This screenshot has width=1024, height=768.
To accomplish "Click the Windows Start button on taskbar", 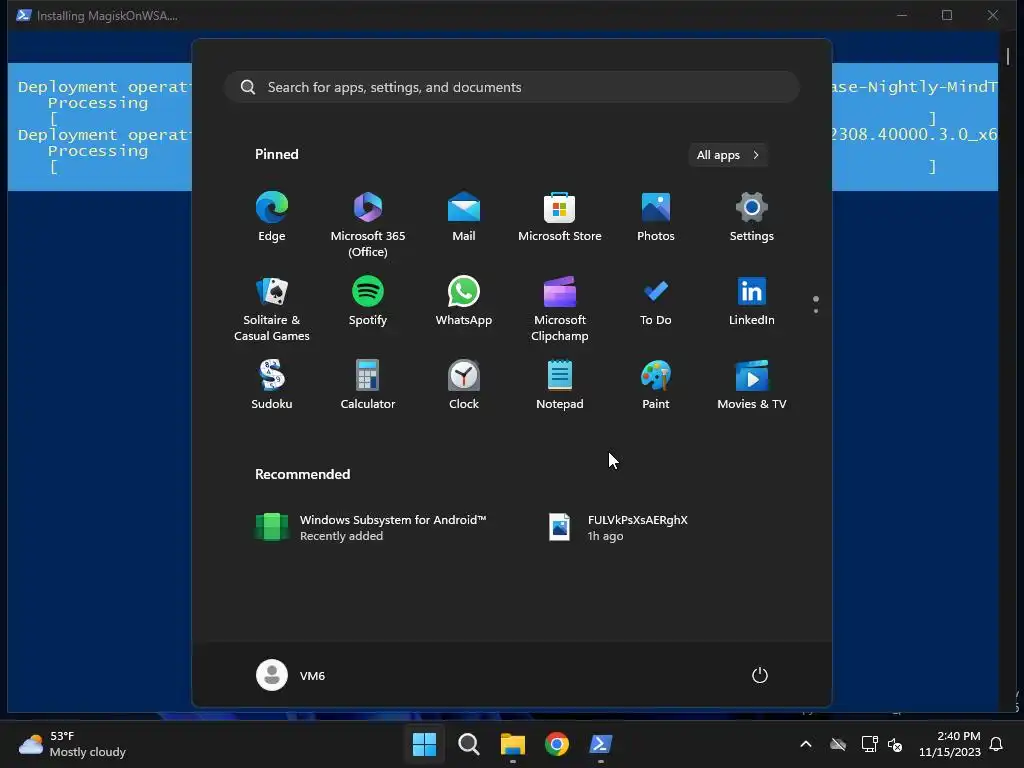I will point(424,744).
